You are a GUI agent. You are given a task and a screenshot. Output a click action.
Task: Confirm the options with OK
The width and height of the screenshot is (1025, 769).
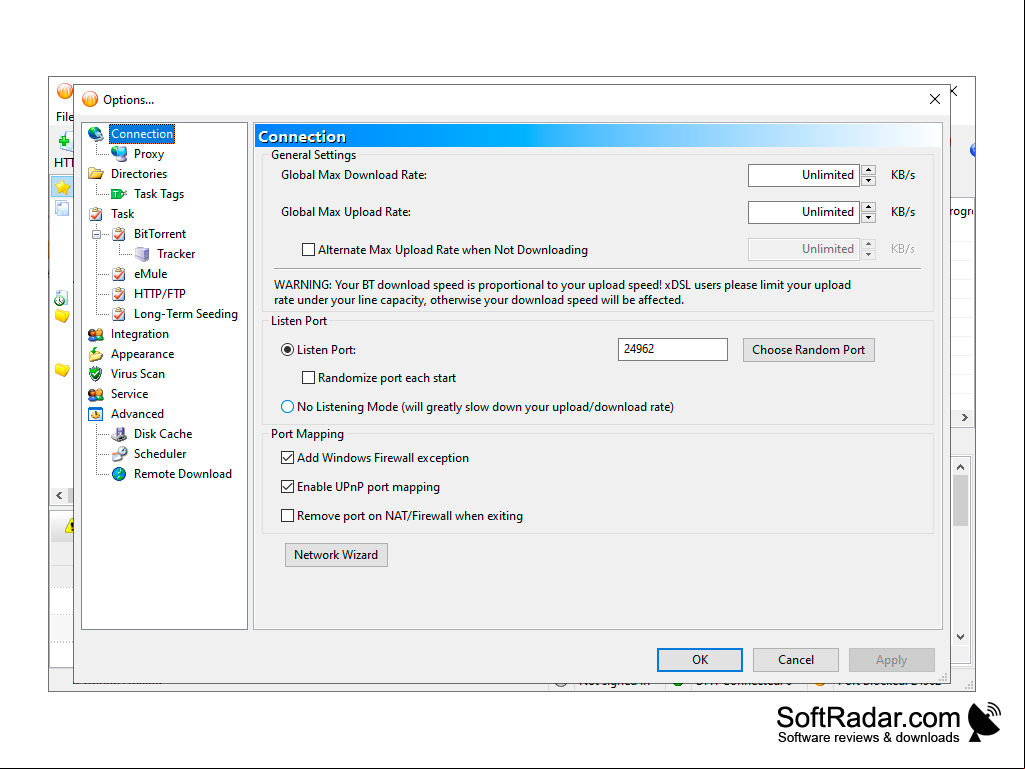point(699,660)
